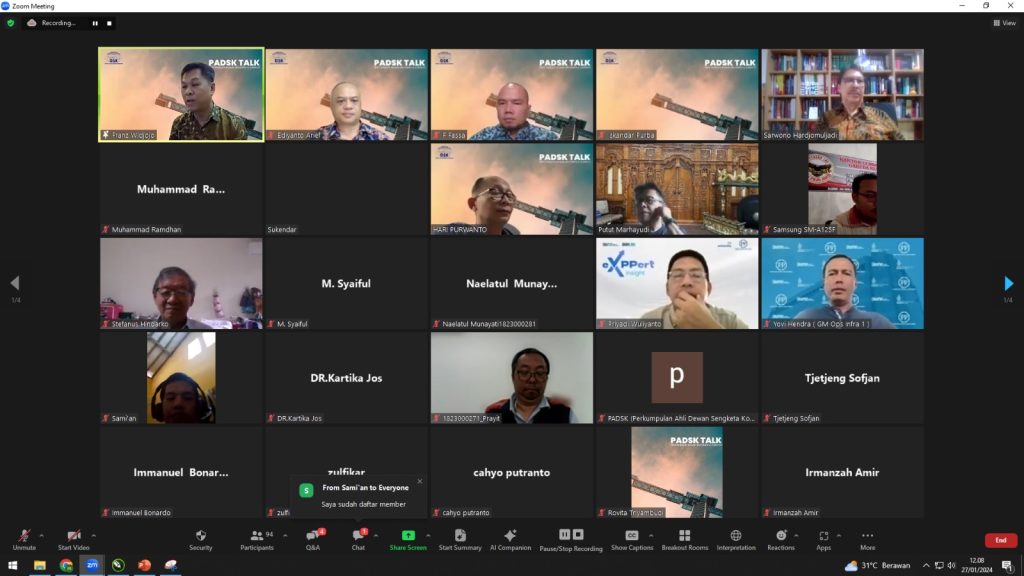Expand the arrow beside Reactions
The width and height of the screenshot is (1024, 576).
point(796,536)
